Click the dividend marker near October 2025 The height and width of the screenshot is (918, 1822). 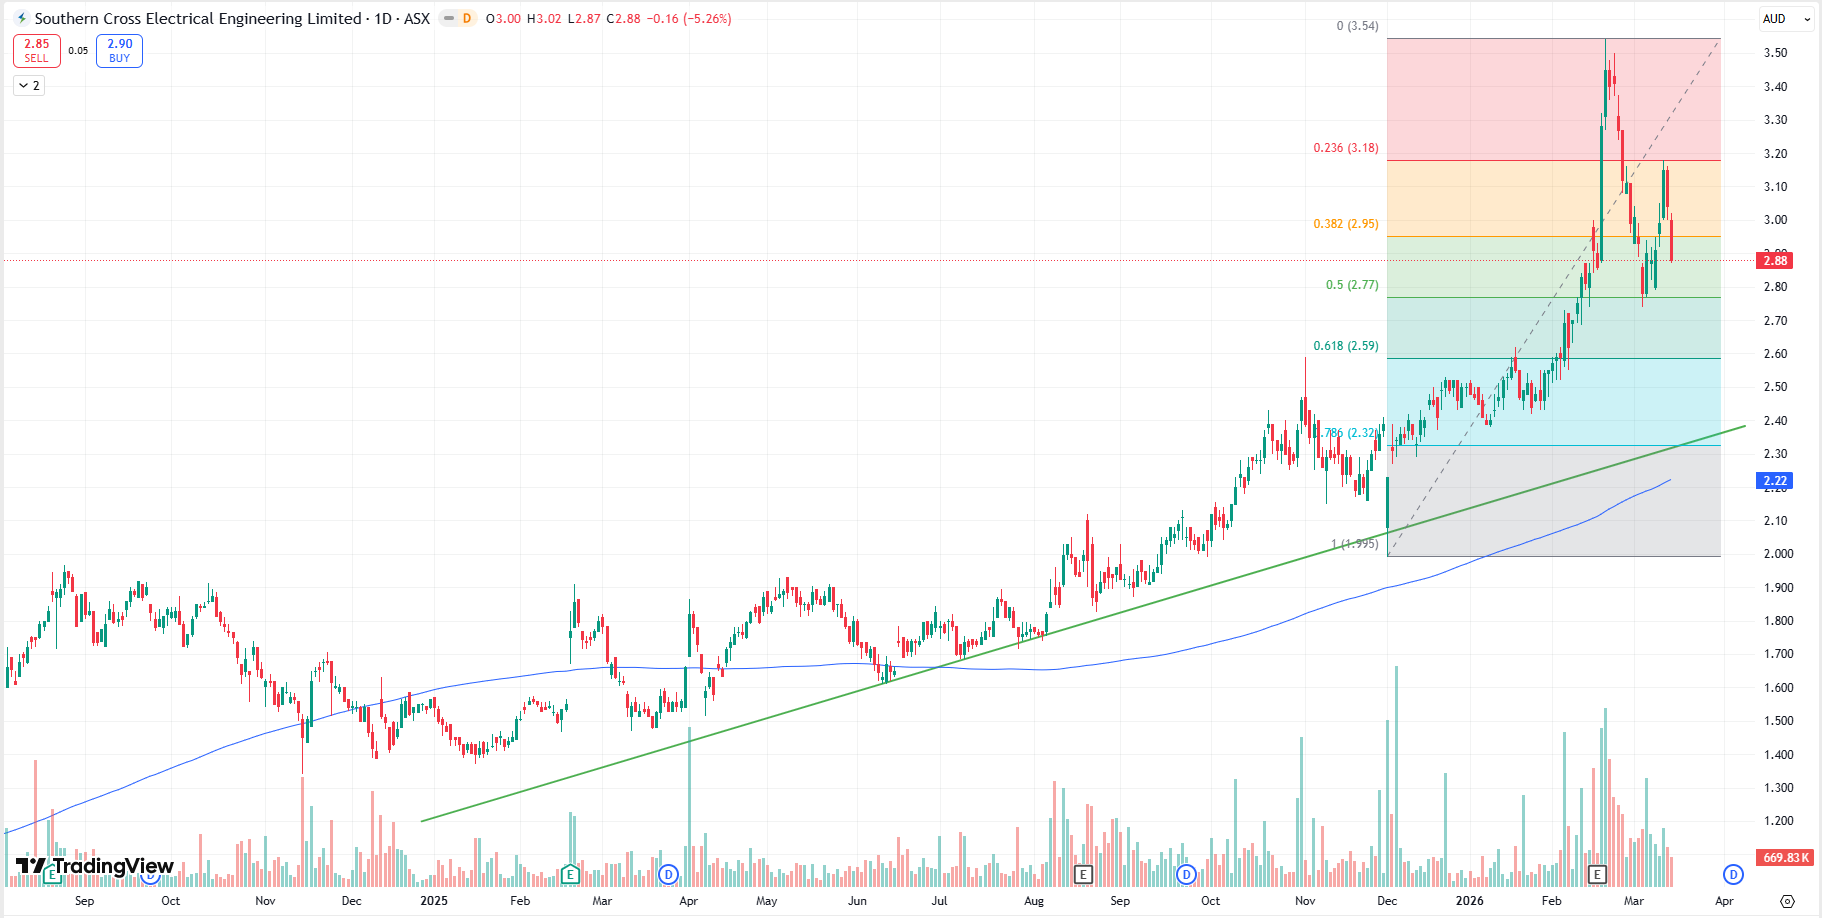click(x=1186, y=875)
